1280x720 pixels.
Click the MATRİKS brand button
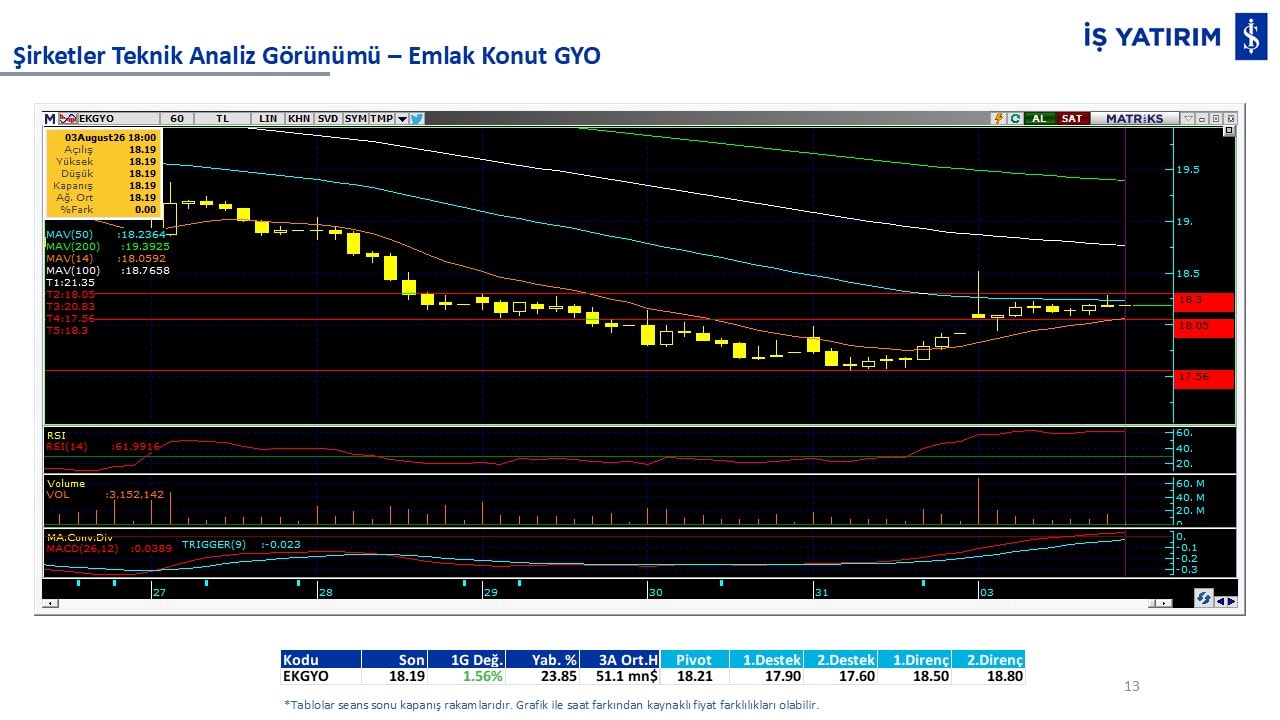pos(1135,118)
